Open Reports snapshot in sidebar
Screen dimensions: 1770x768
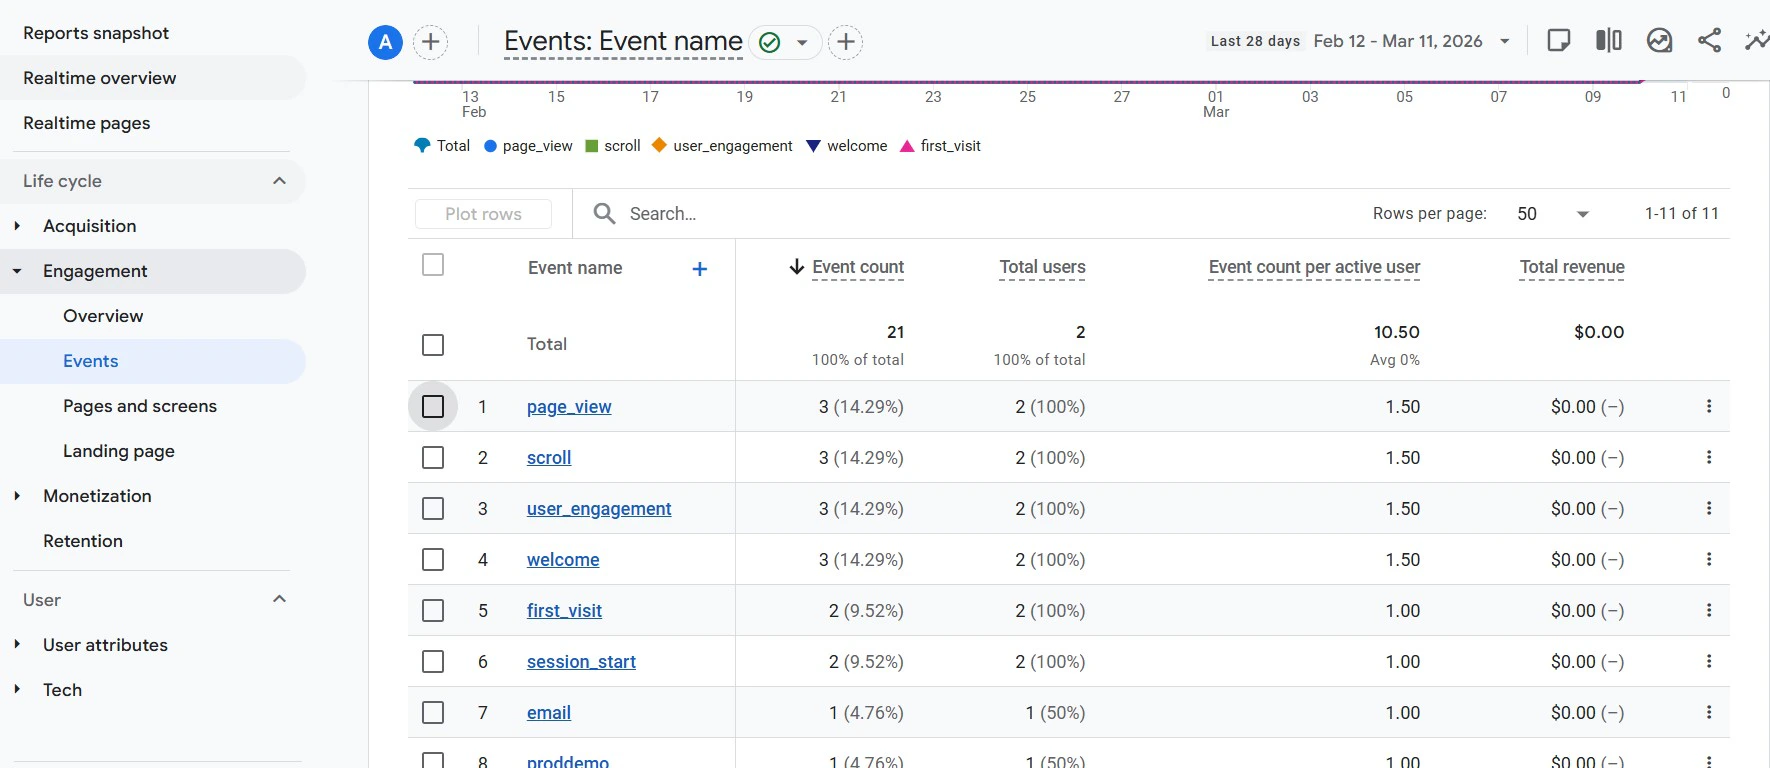pyautogui.click(x=96, y=33)
